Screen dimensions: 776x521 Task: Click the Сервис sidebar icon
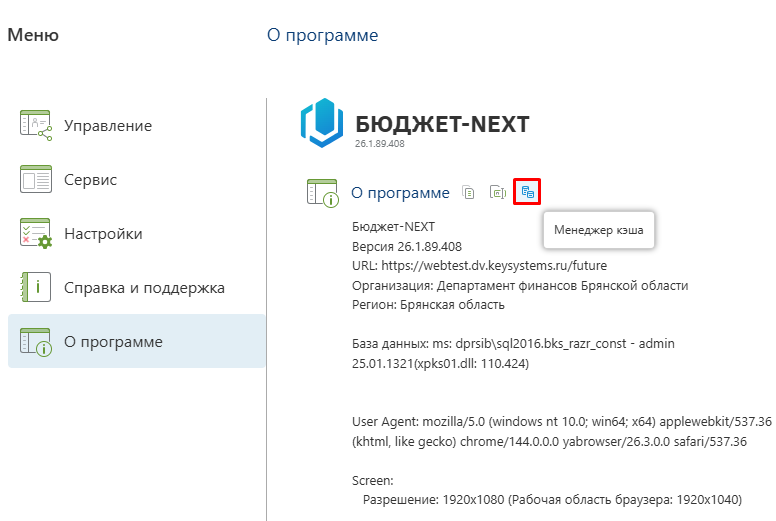click(x=36, y=180)
